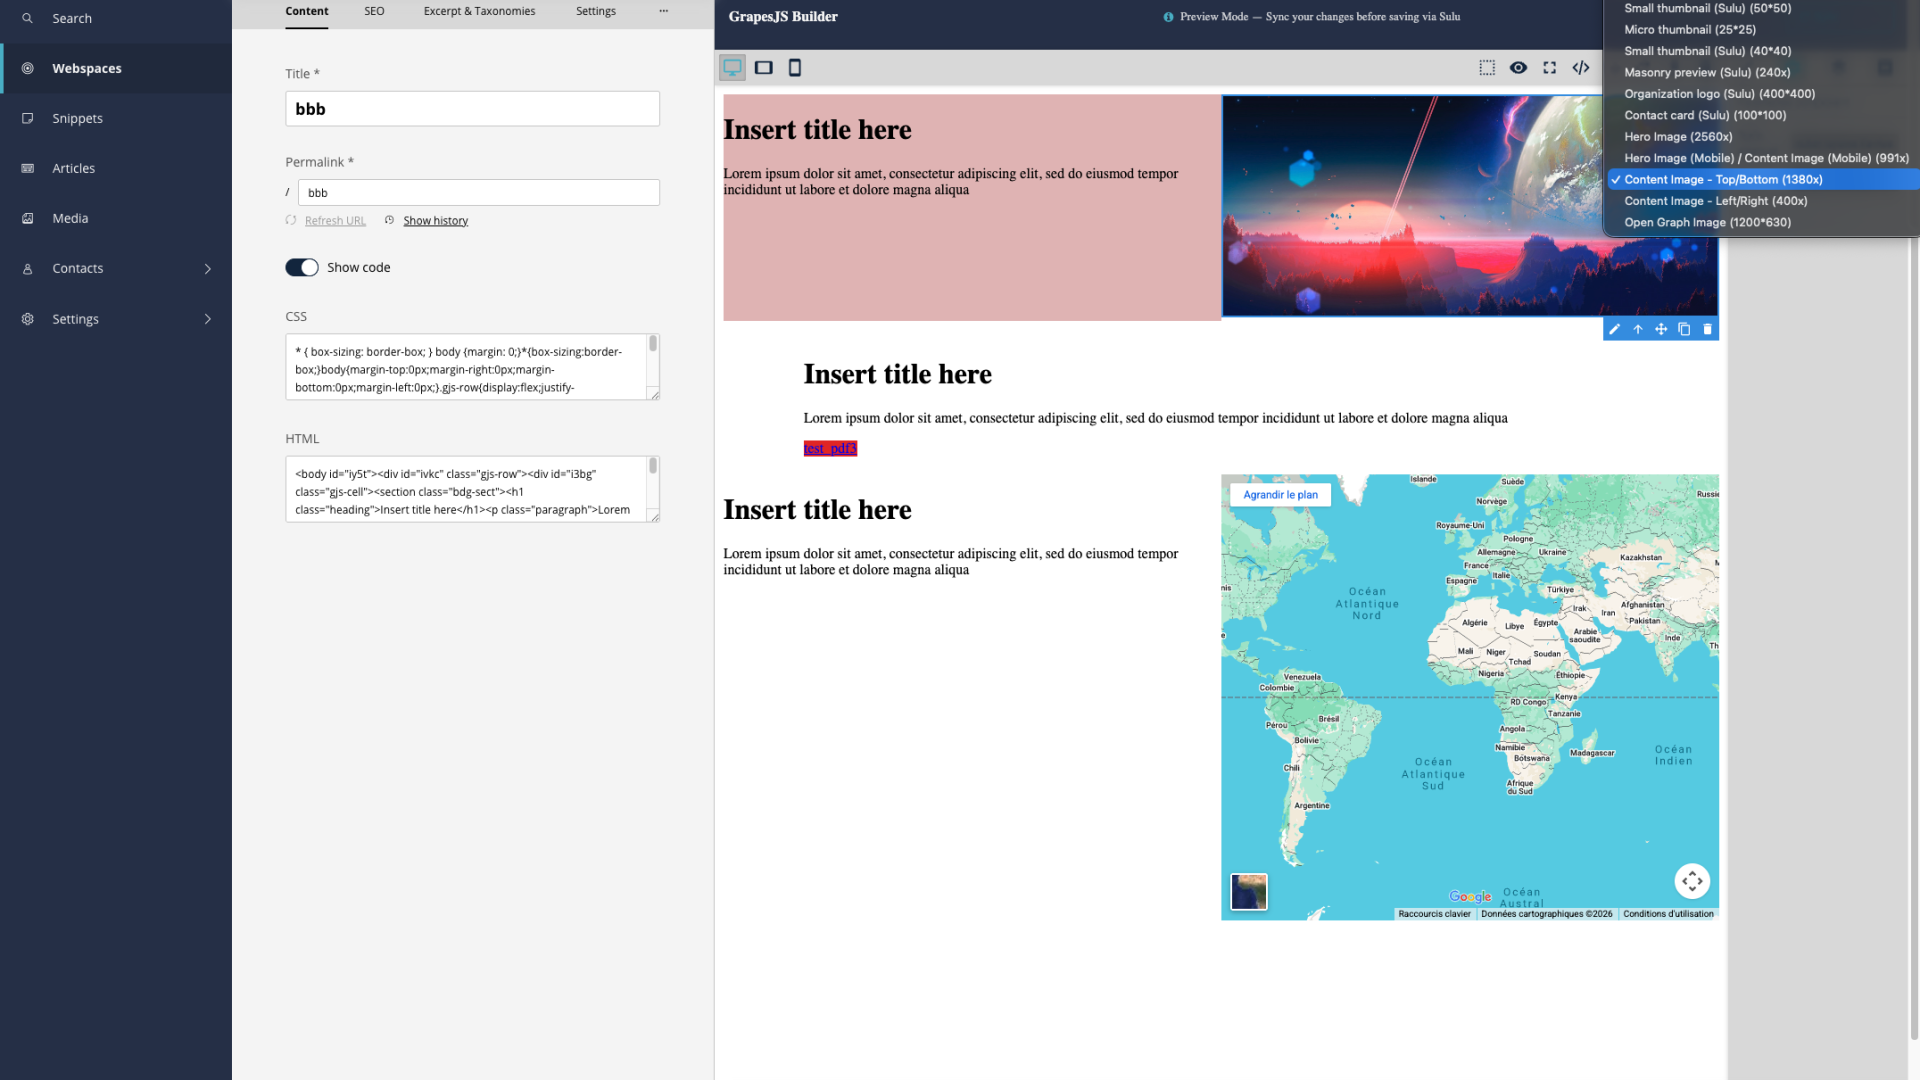Switch to the SEO tab
This screenshot has width=1920, height=1080.
tap(374, 11)
